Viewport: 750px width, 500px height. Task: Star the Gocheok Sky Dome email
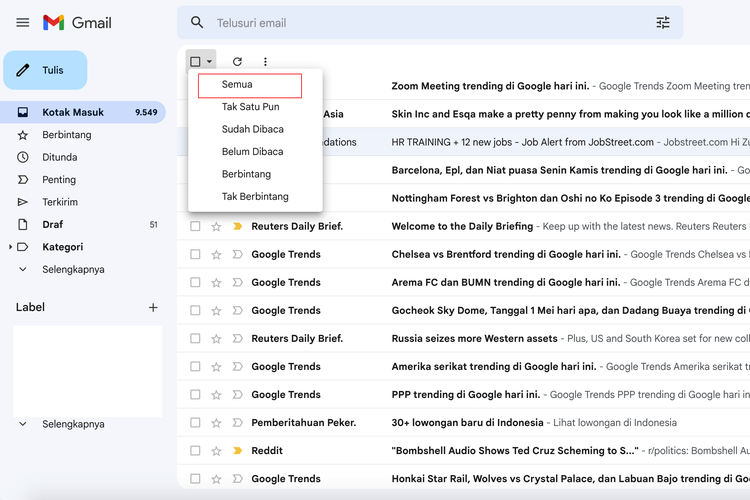click(216, 311)
